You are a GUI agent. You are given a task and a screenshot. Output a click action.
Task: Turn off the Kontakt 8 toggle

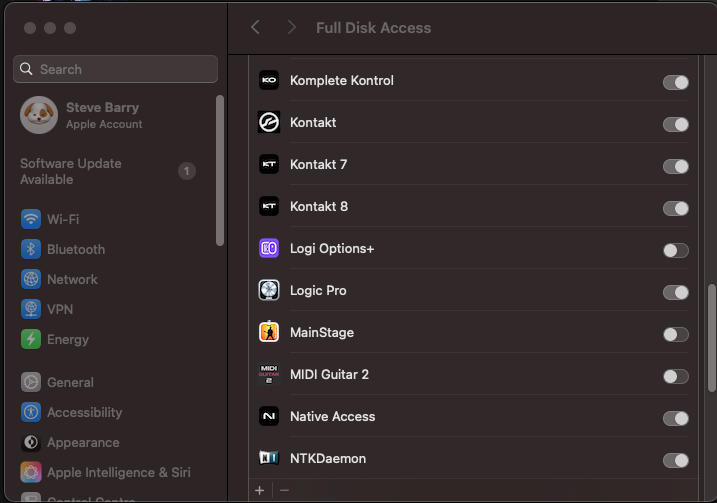tap(675, 209)
